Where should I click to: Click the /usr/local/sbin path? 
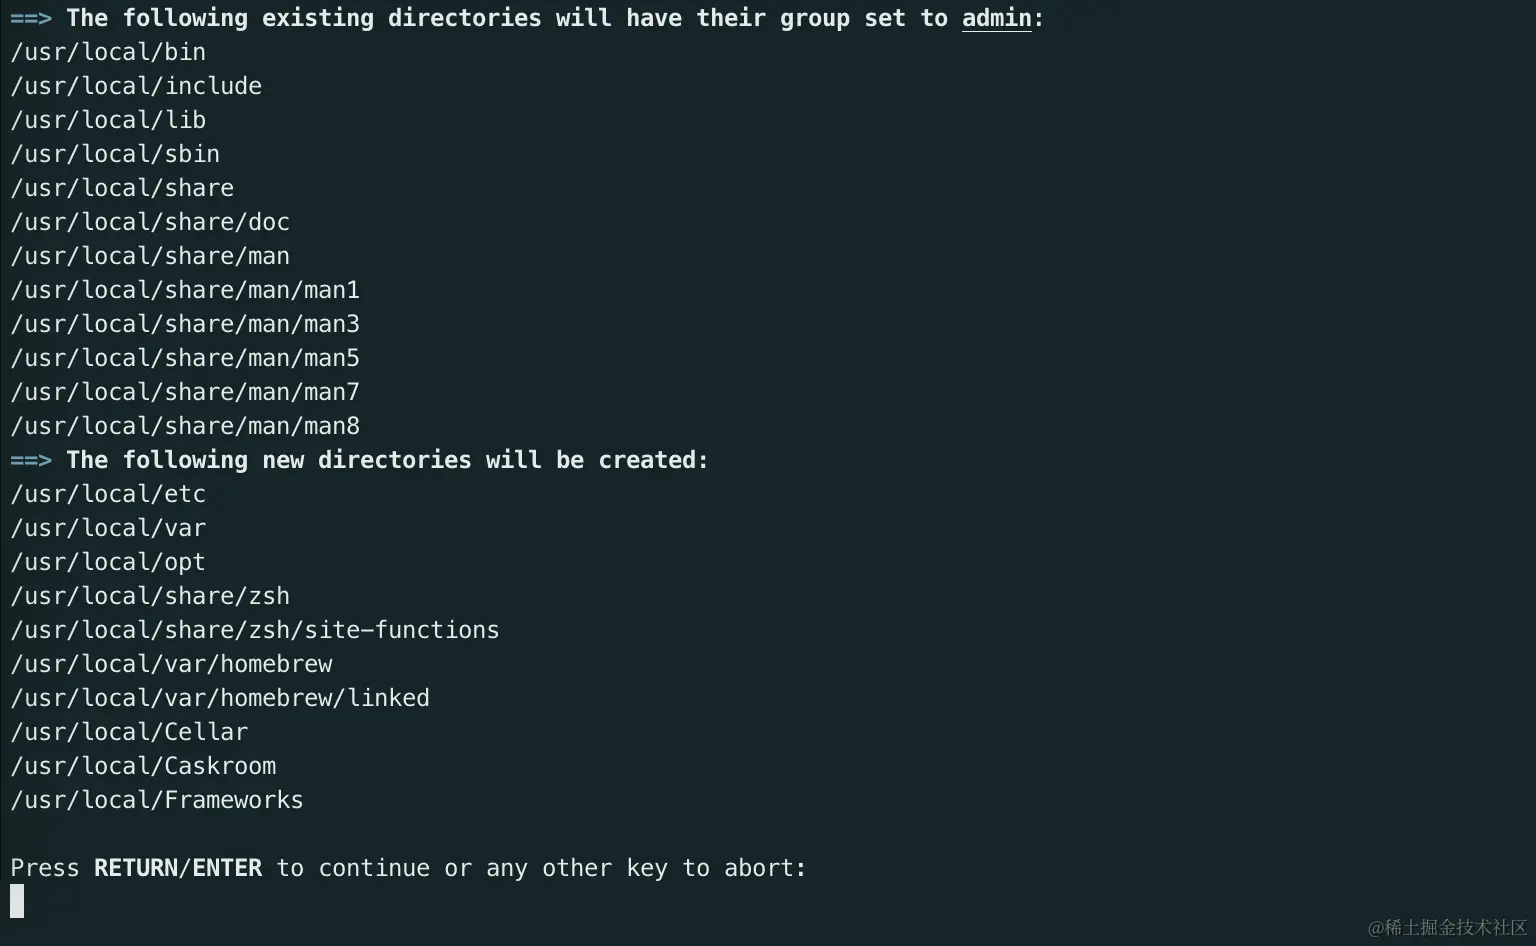click(115, 154)
